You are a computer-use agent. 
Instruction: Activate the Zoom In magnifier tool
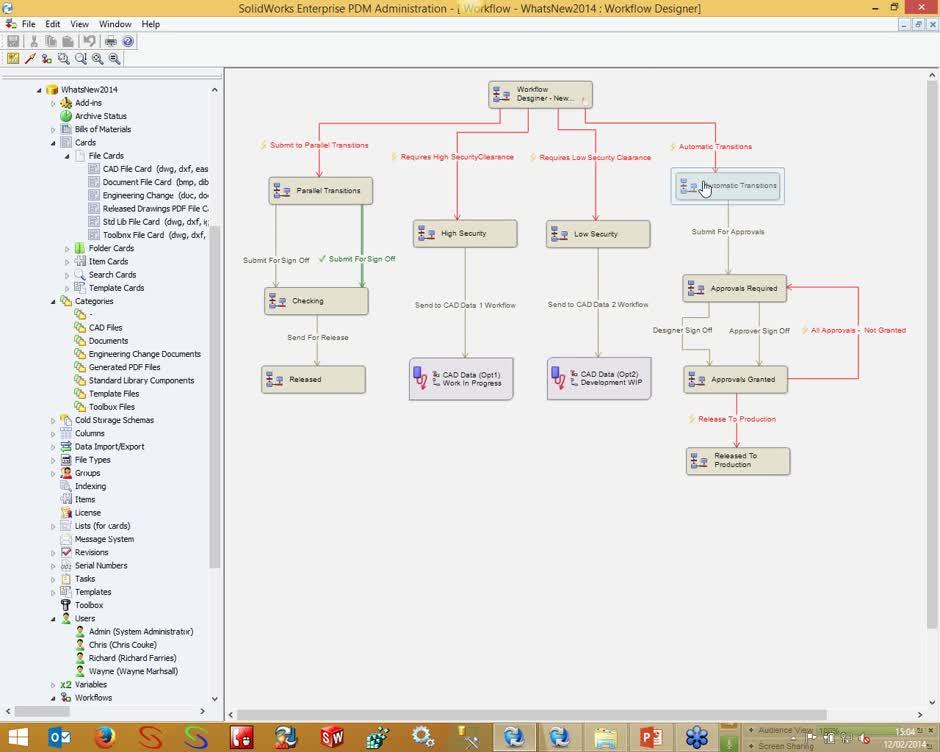point(95,59)
